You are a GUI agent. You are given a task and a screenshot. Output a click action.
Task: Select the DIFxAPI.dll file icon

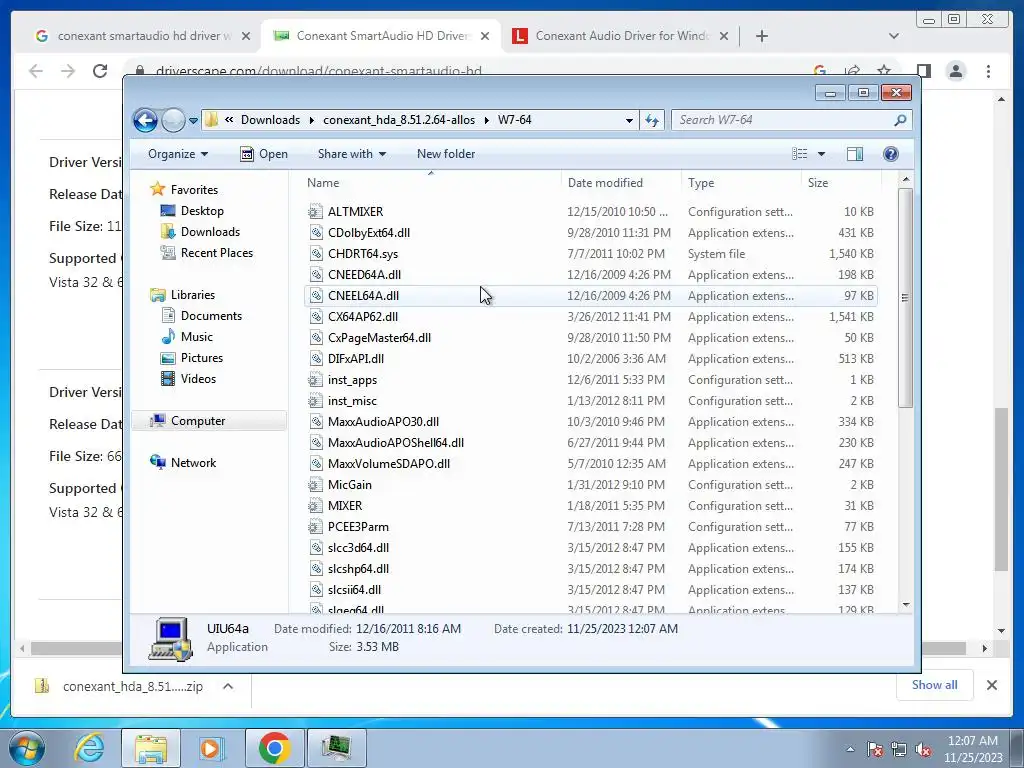315,359
